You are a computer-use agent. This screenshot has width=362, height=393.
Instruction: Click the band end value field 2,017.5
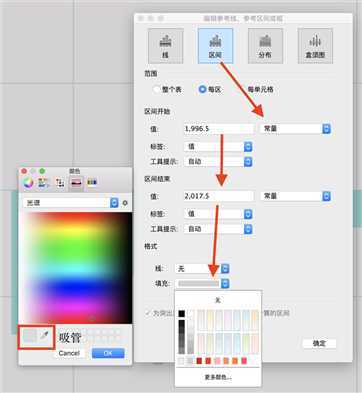click(x=219, y=196)
